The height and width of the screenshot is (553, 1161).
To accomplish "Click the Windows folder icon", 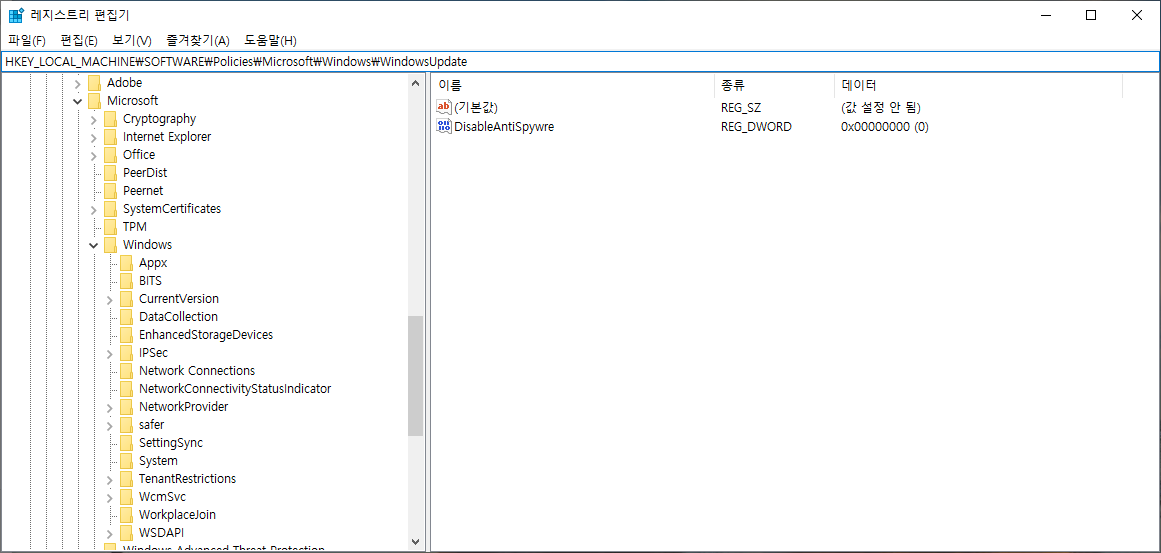I will pyautogui.click(x=110, y=245).
